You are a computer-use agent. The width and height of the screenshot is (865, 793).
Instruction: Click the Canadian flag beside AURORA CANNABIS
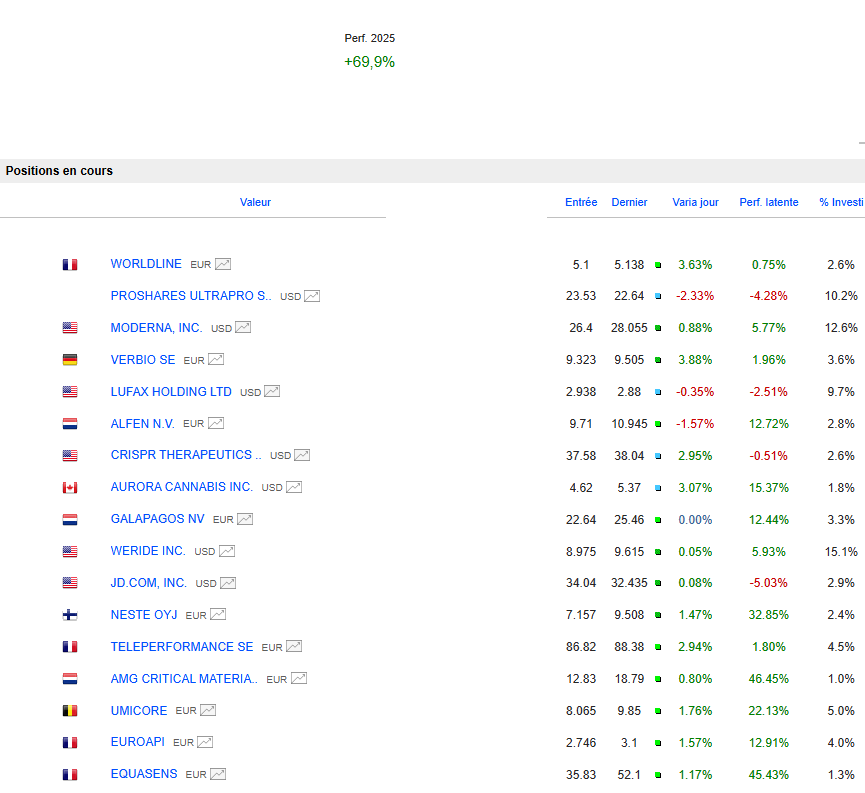(70, 488)
